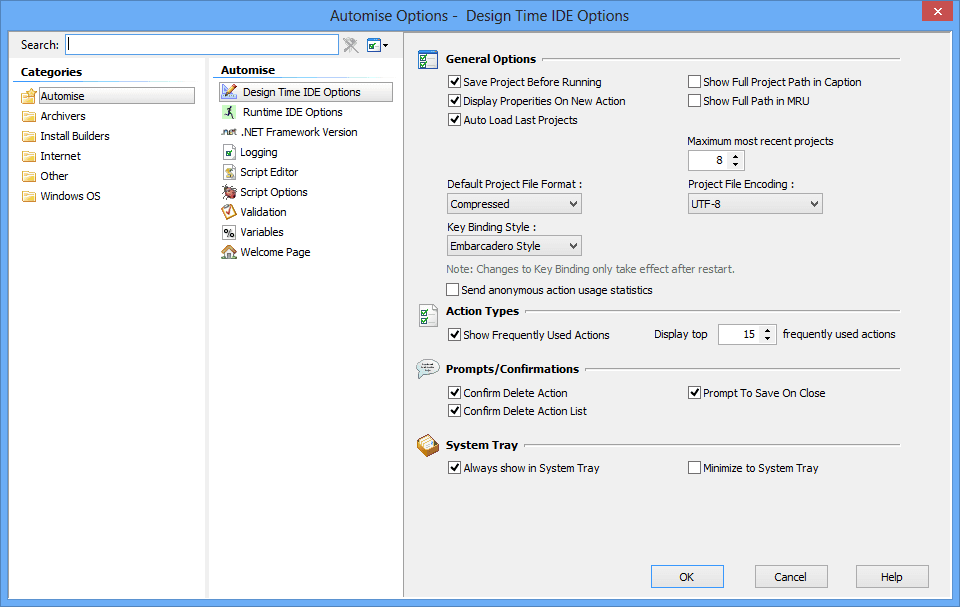This screenshot has height=607, width=960.
Task: Click the Welcome Page house icon
Action: click(229, 252)
